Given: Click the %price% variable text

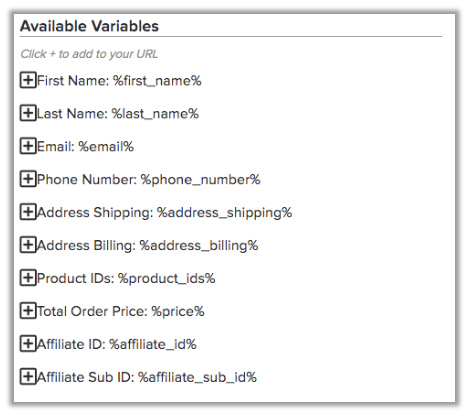Looking at the screenshot, I should [178, 312].
